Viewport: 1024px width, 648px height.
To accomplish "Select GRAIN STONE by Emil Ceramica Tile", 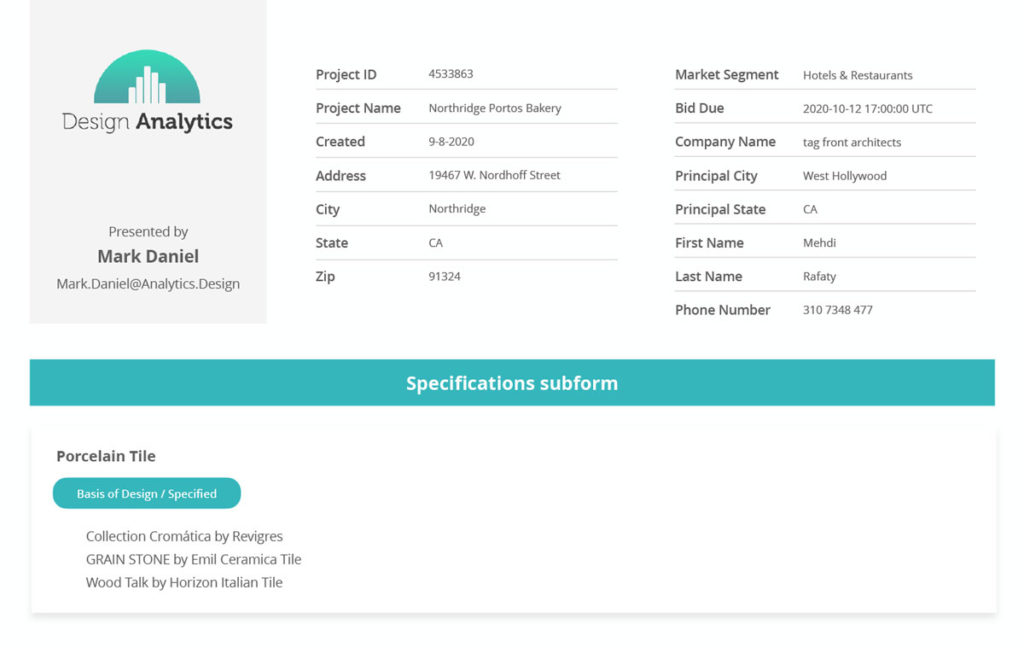I will click(x=193, y=559).
